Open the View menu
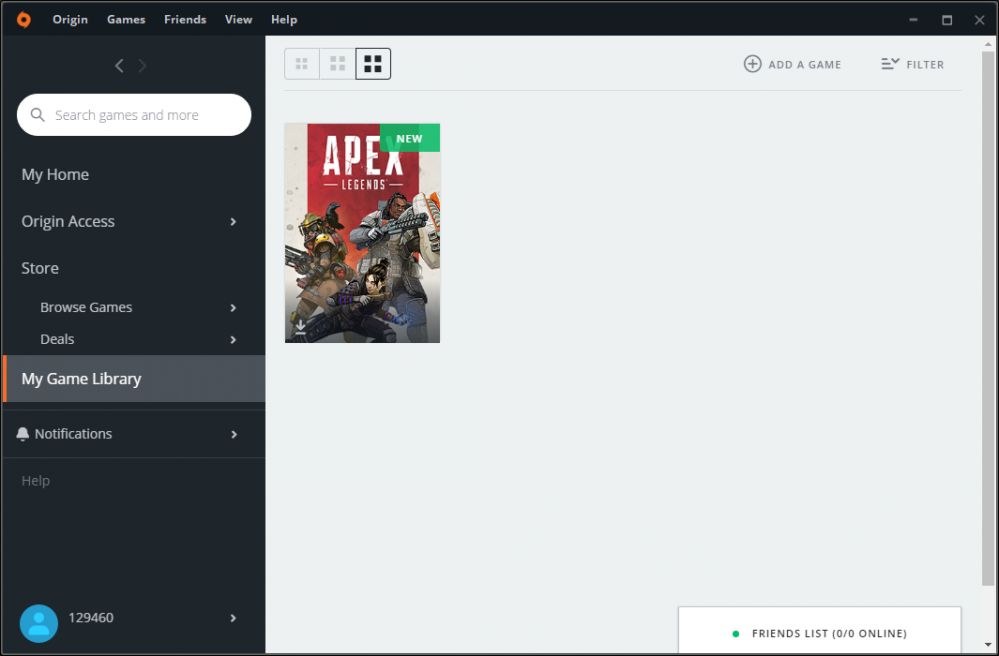The height and width of the screenshot is (656, 999). (238, 20)
